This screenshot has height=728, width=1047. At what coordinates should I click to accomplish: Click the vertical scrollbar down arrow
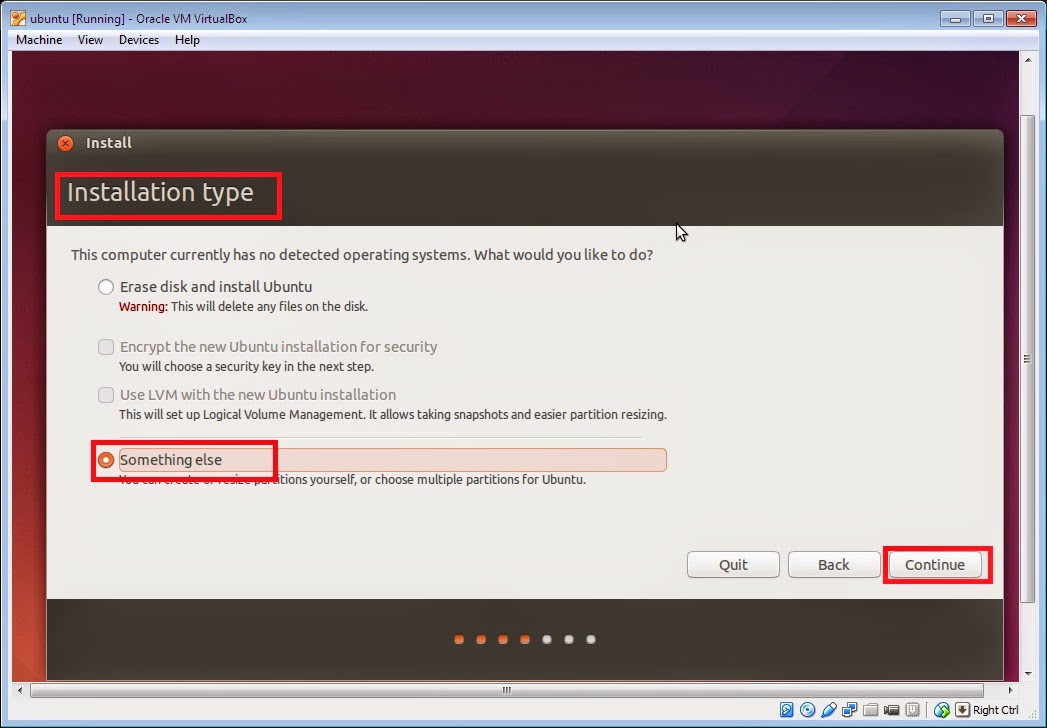(1028, 674)
